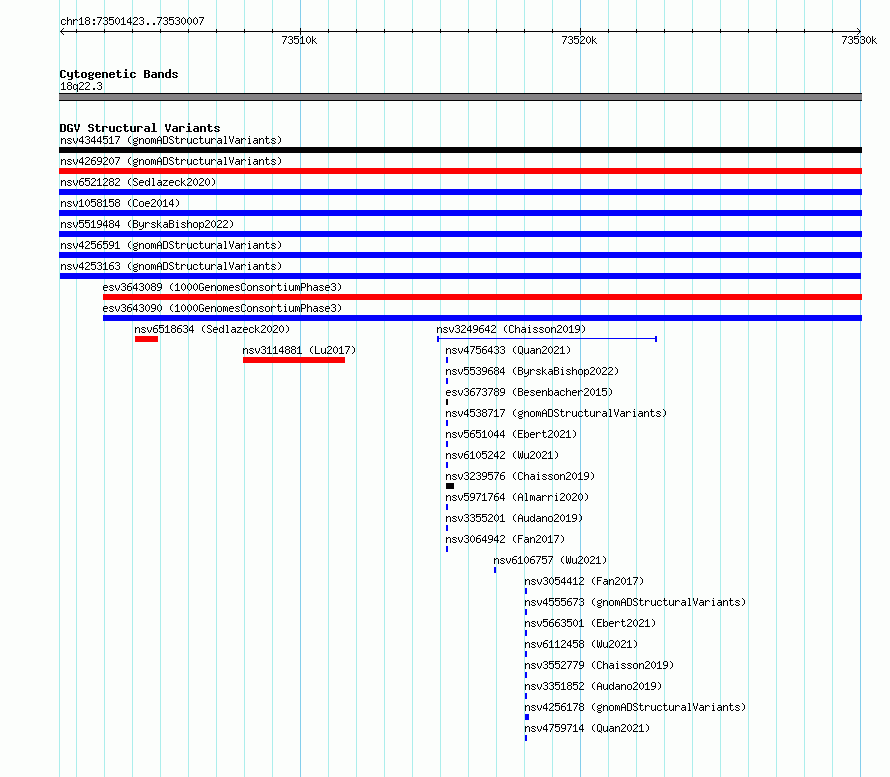Select nsv5519484 (ByrskaBishop2022) label

click(x=147, y=224)
